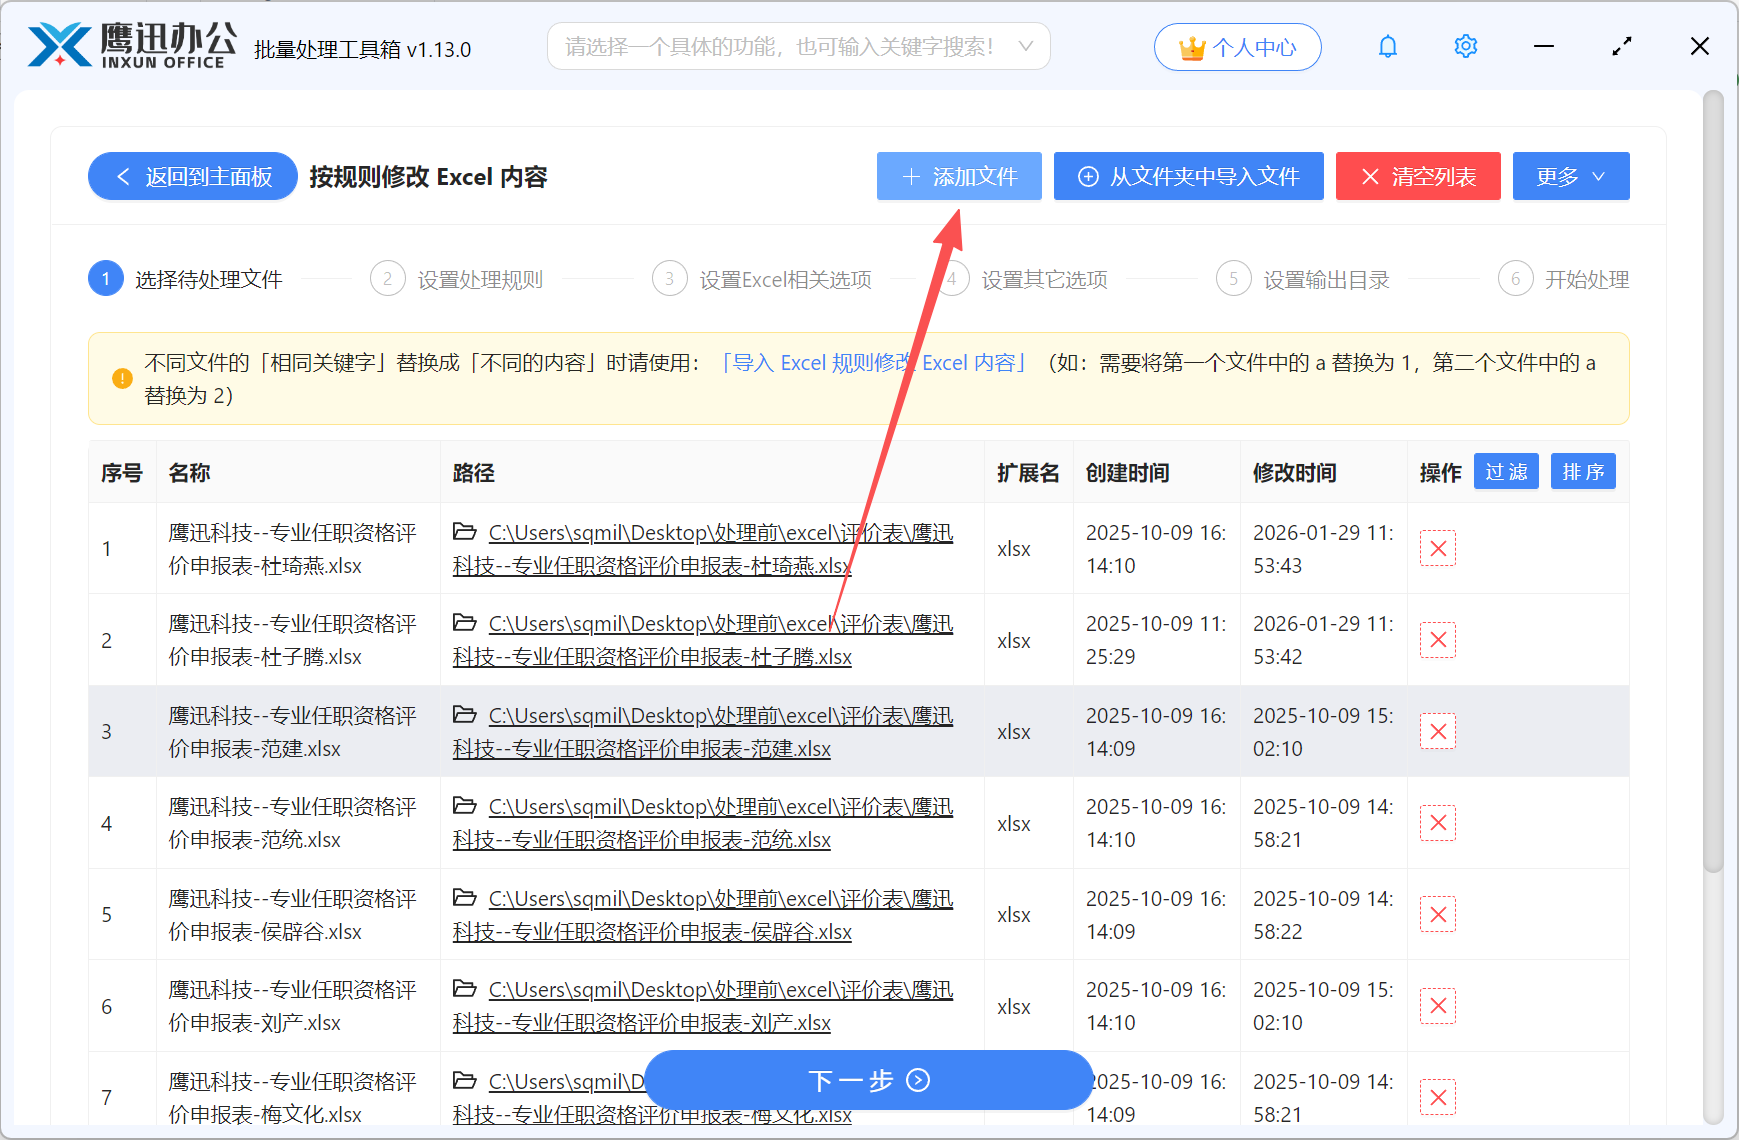1739x1140 pixels.
Task: Click the 鹰迅办公 logo
Action: pos(128,45)
